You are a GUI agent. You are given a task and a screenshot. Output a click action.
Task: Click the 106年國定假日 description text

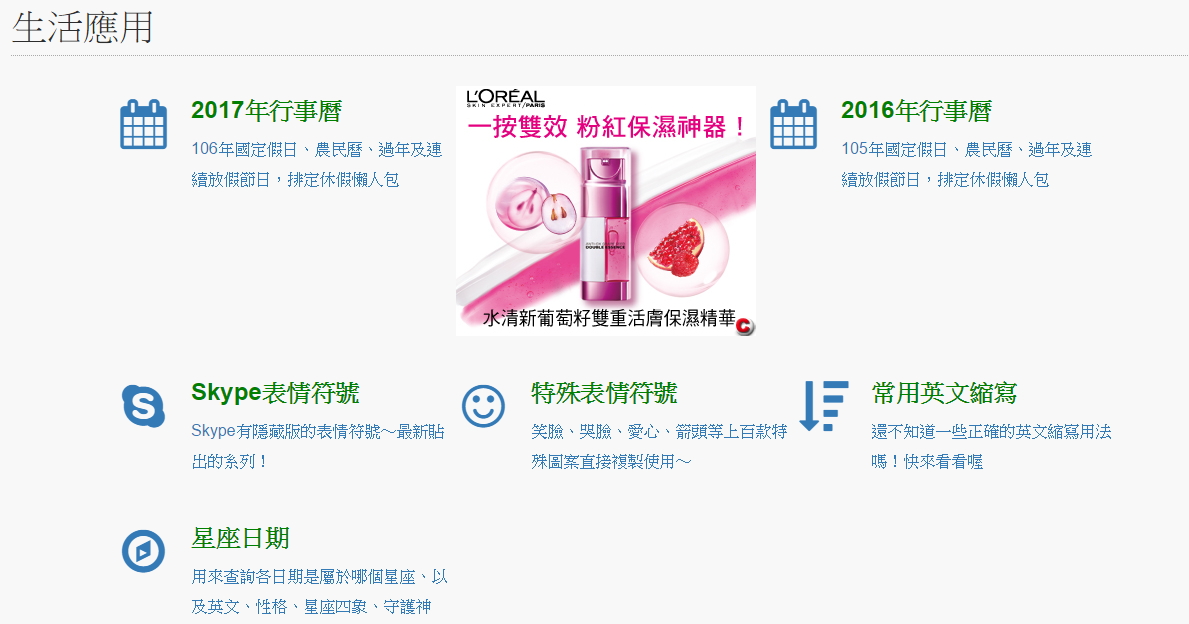click(316, 165)
